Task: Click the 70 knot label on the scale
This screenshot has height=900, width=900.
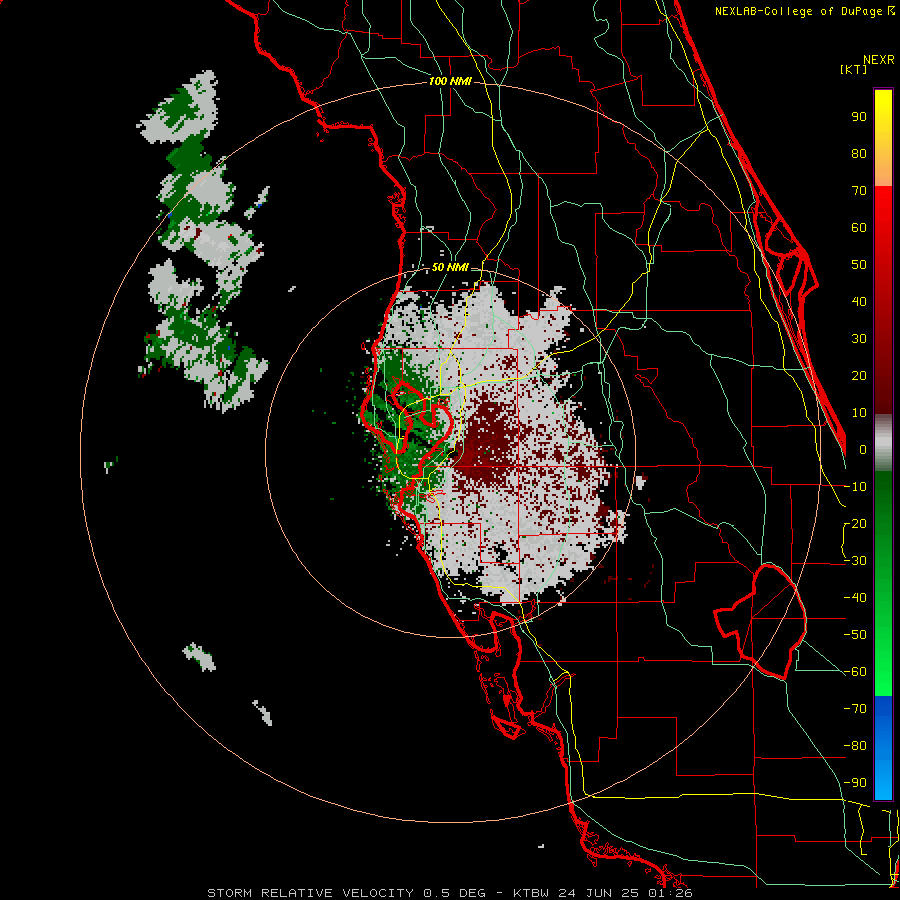Action: click(x=859, y=191)
